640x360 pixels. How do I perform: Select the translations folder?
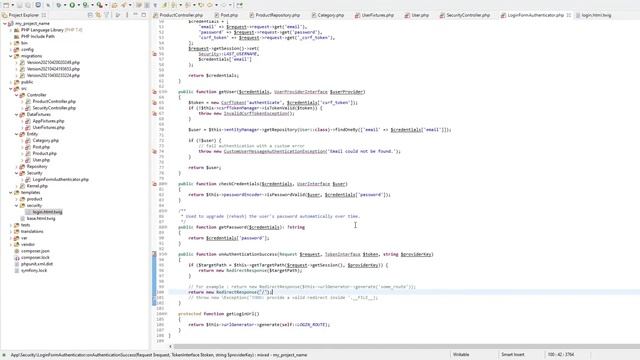coord(32,231)
